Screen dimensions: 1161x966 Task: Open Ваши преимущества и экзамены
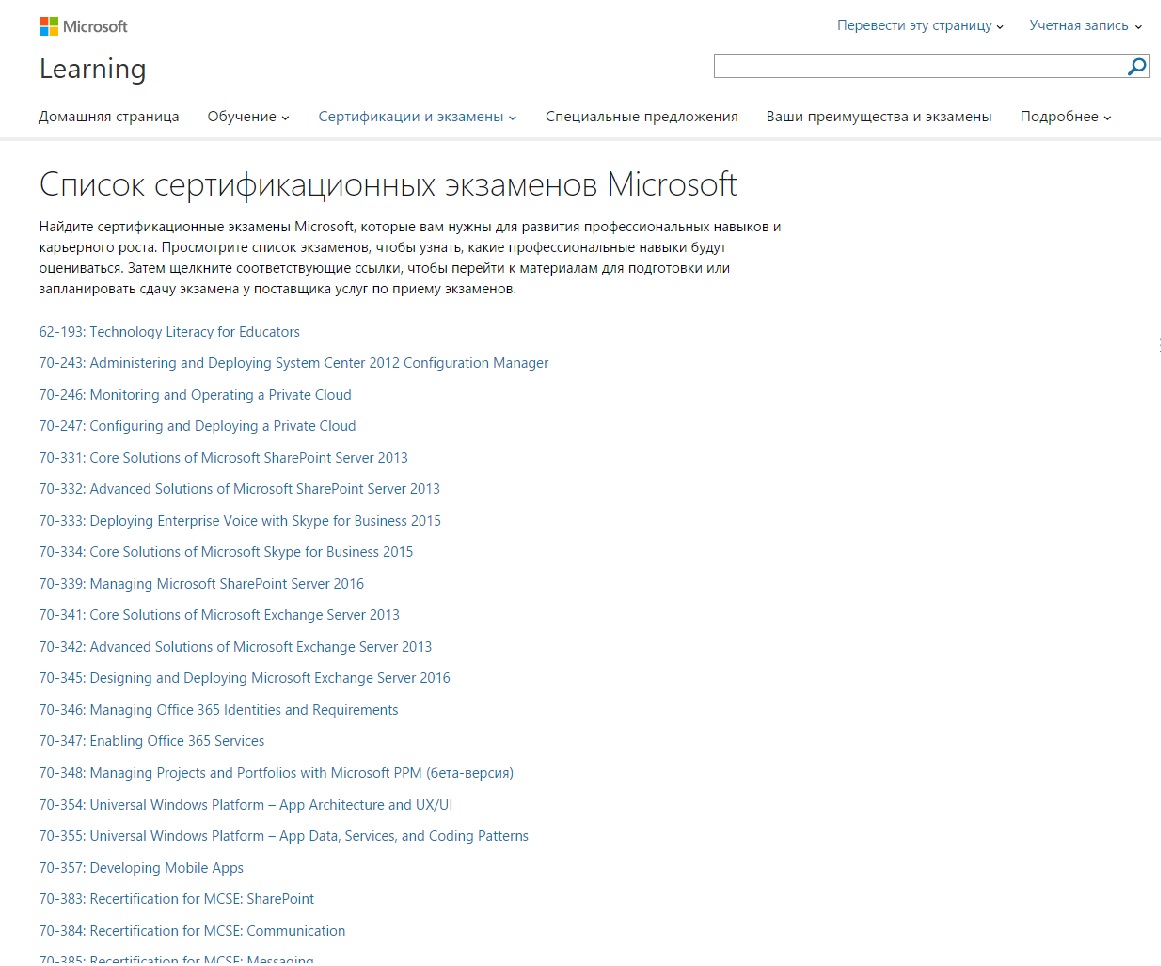878,116
